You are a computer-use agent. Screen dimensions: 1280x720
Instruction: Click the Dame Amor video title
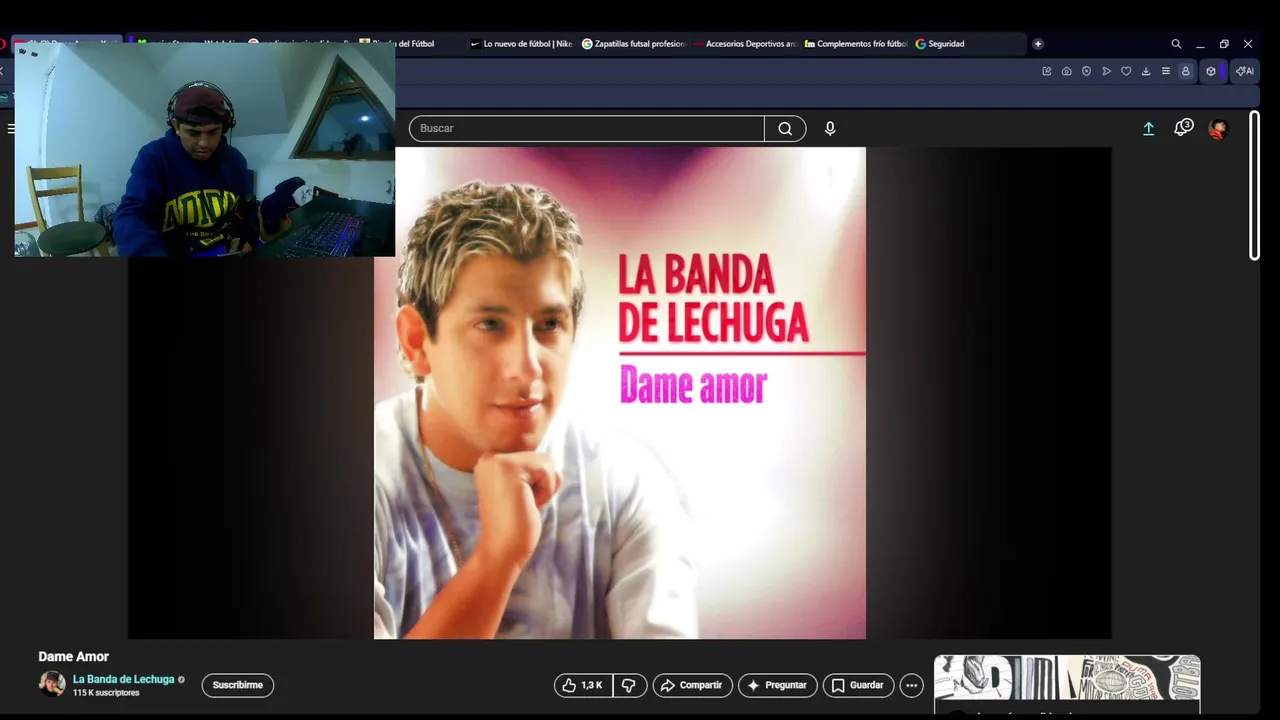[73, 656]
